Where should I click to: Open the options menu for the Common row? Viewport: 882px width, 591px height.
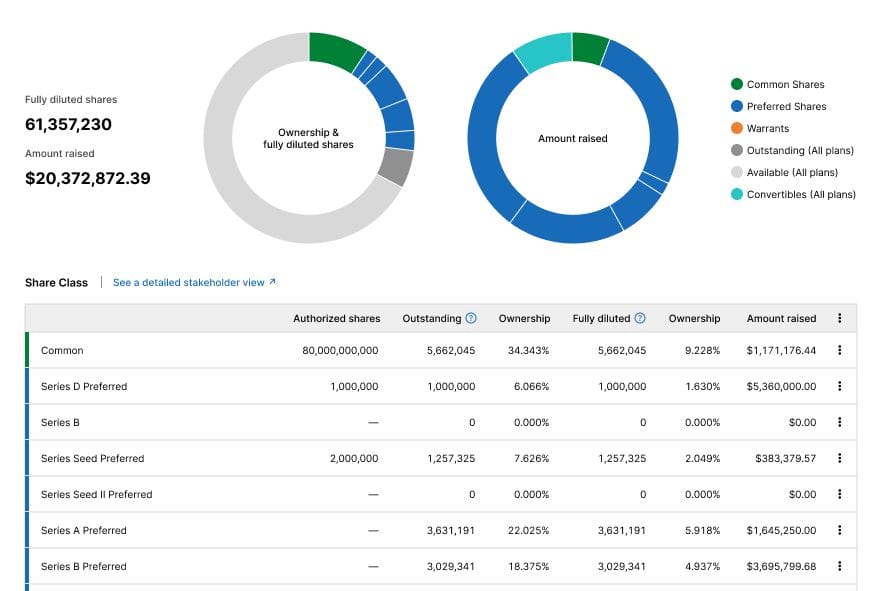tap(840, 350)
